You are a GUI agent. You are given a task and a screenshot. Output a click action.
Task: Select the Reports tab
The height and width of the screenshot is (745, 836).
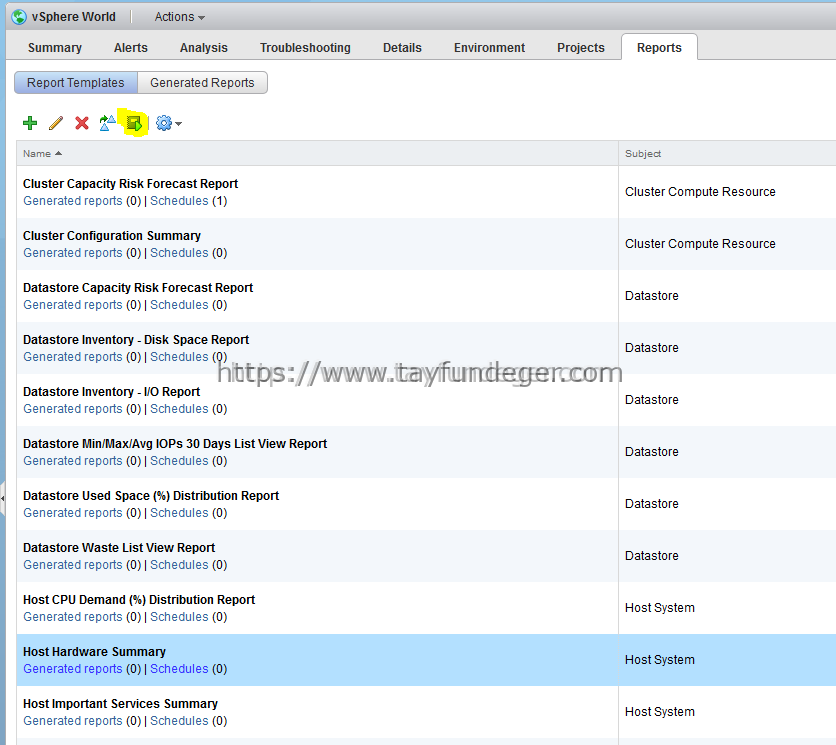click(659, 47)
